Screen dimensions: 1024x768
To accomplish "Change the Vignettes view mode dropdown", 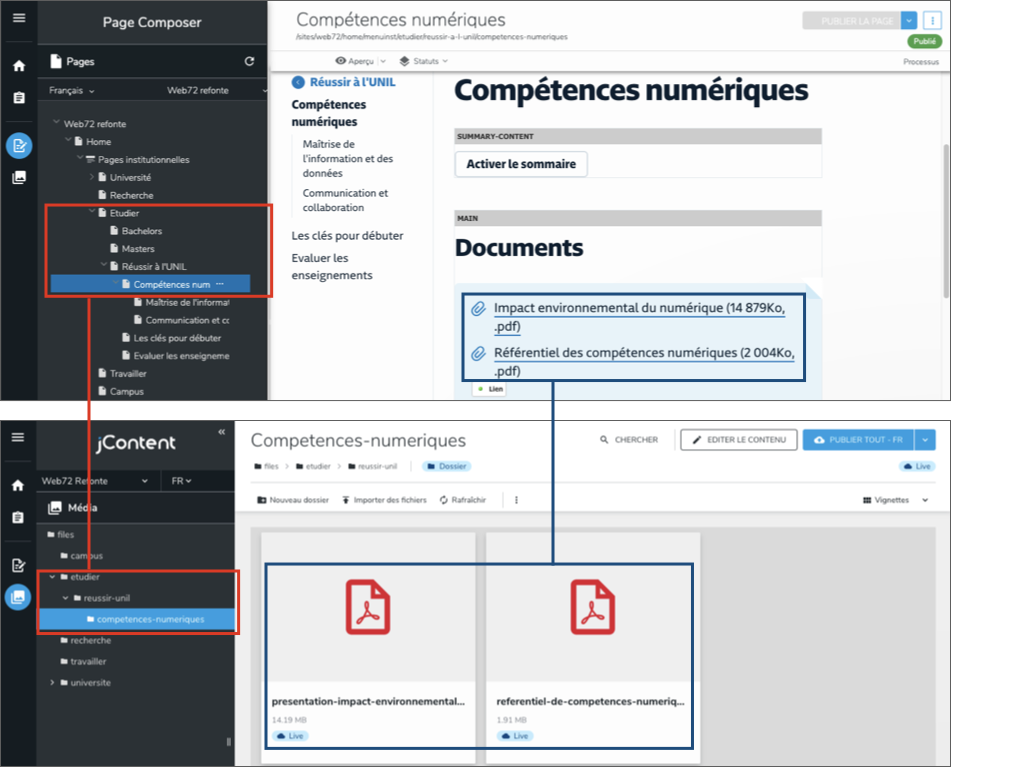I will click(x=896, y=500).
